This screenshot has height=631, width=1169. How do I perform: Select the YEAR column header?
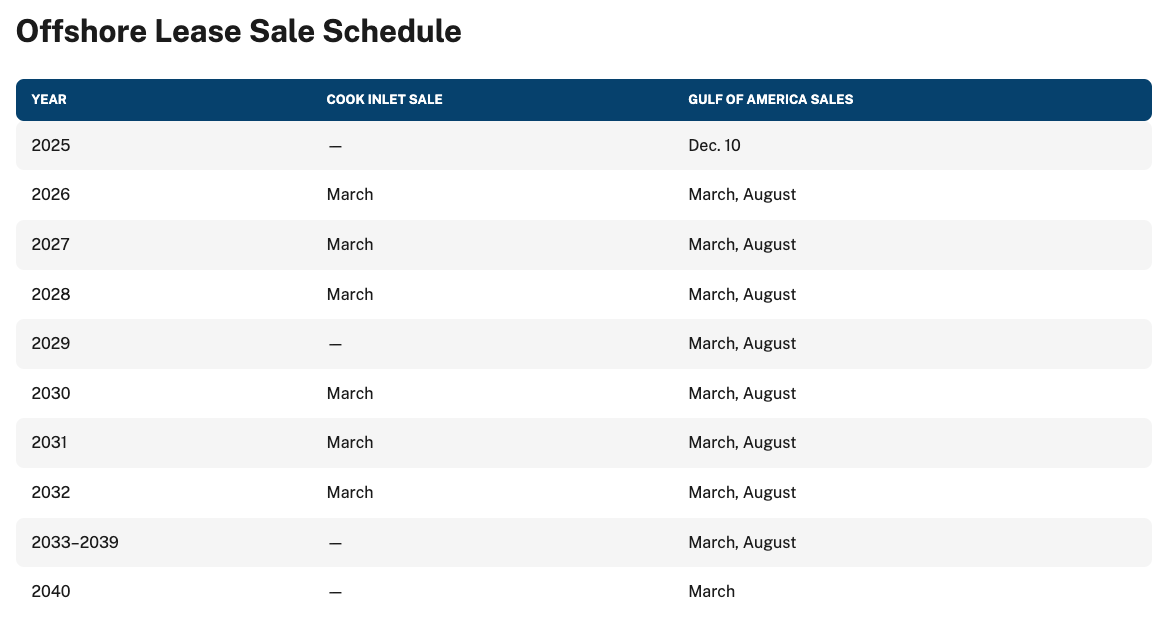point(49,99)
